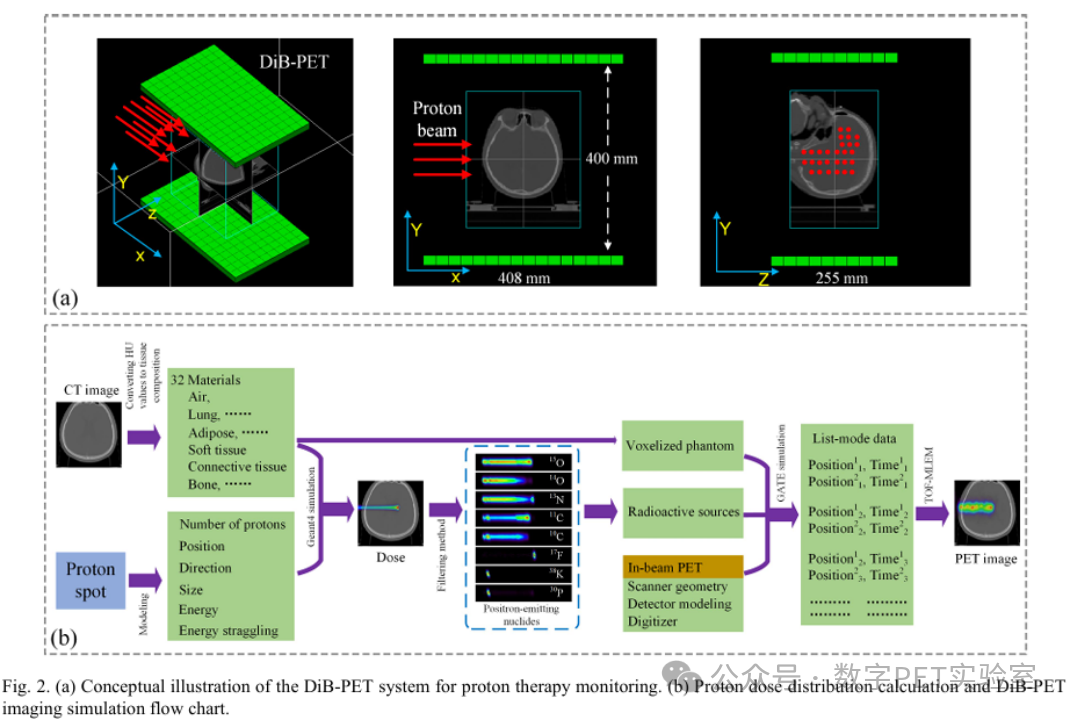
Task: Select the PET image thumbnail
Action: point(985,511)
